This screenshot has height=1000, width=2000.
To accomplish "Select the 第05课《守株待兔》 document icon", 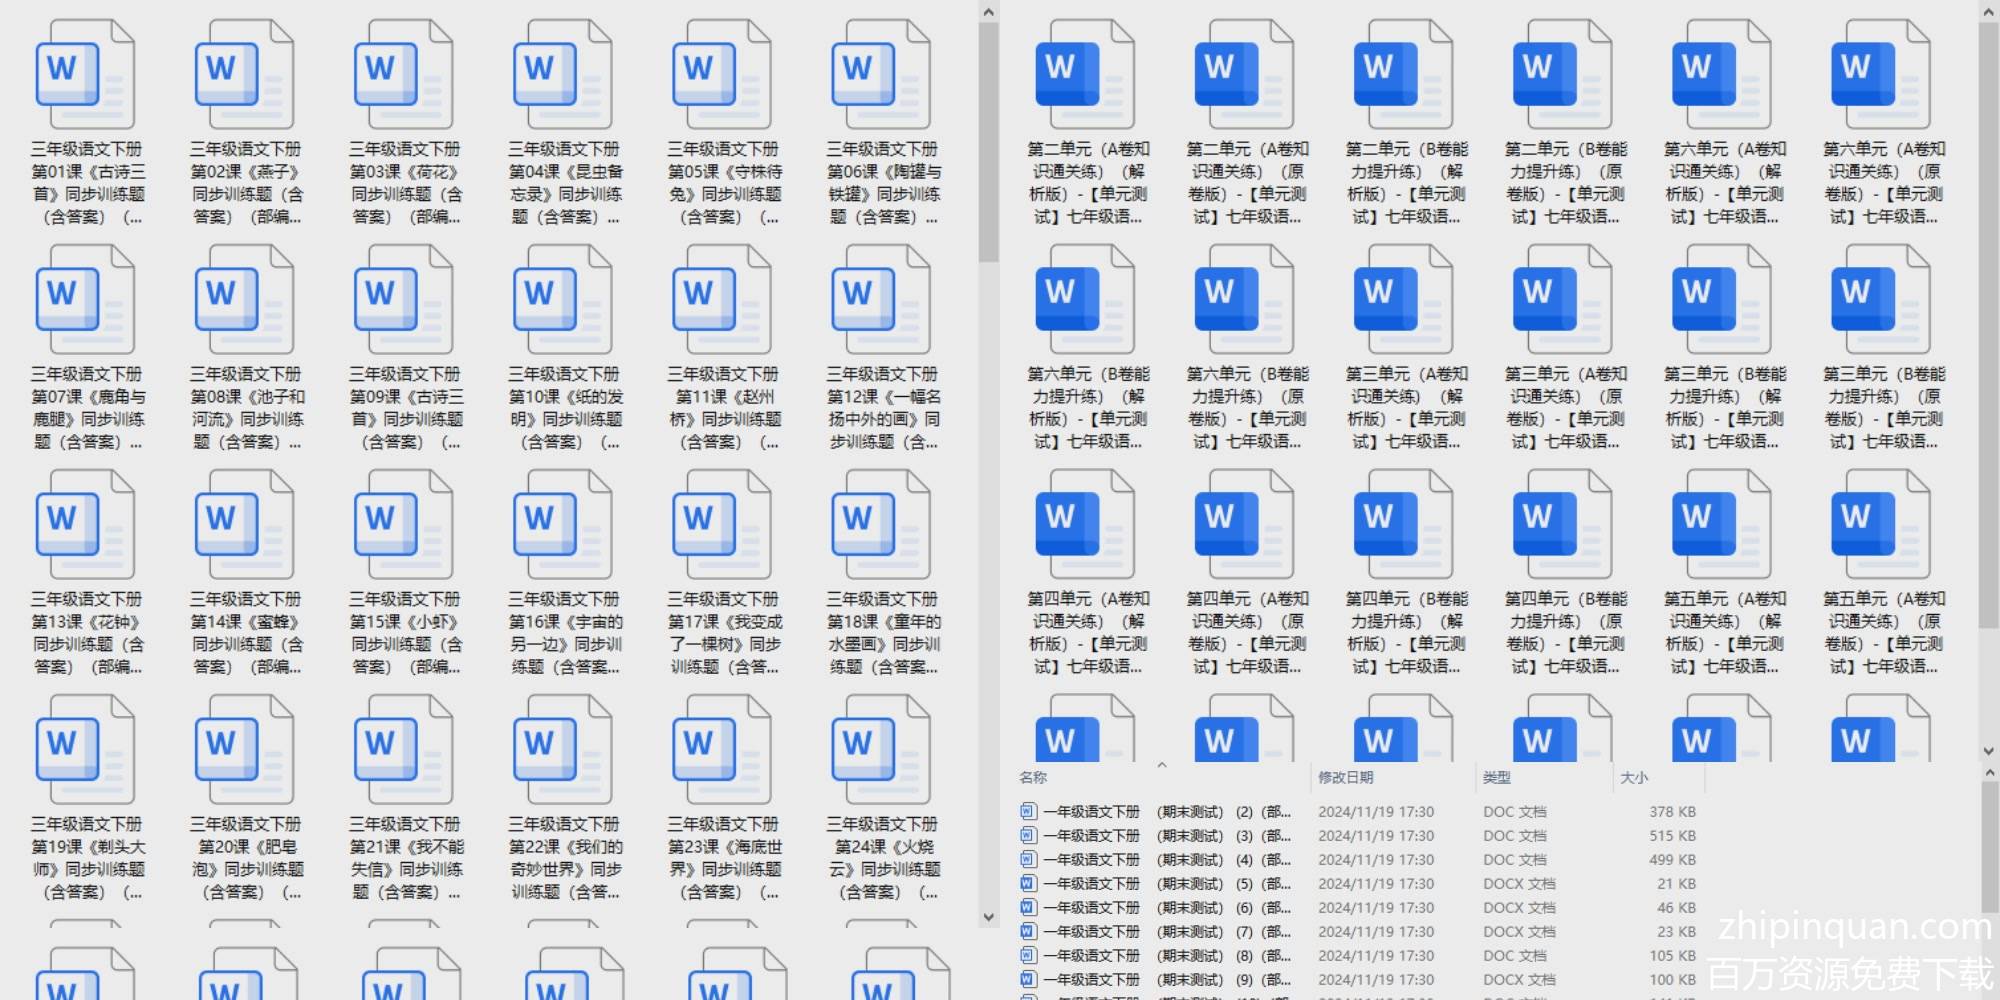I will click(x=721, y=75).
